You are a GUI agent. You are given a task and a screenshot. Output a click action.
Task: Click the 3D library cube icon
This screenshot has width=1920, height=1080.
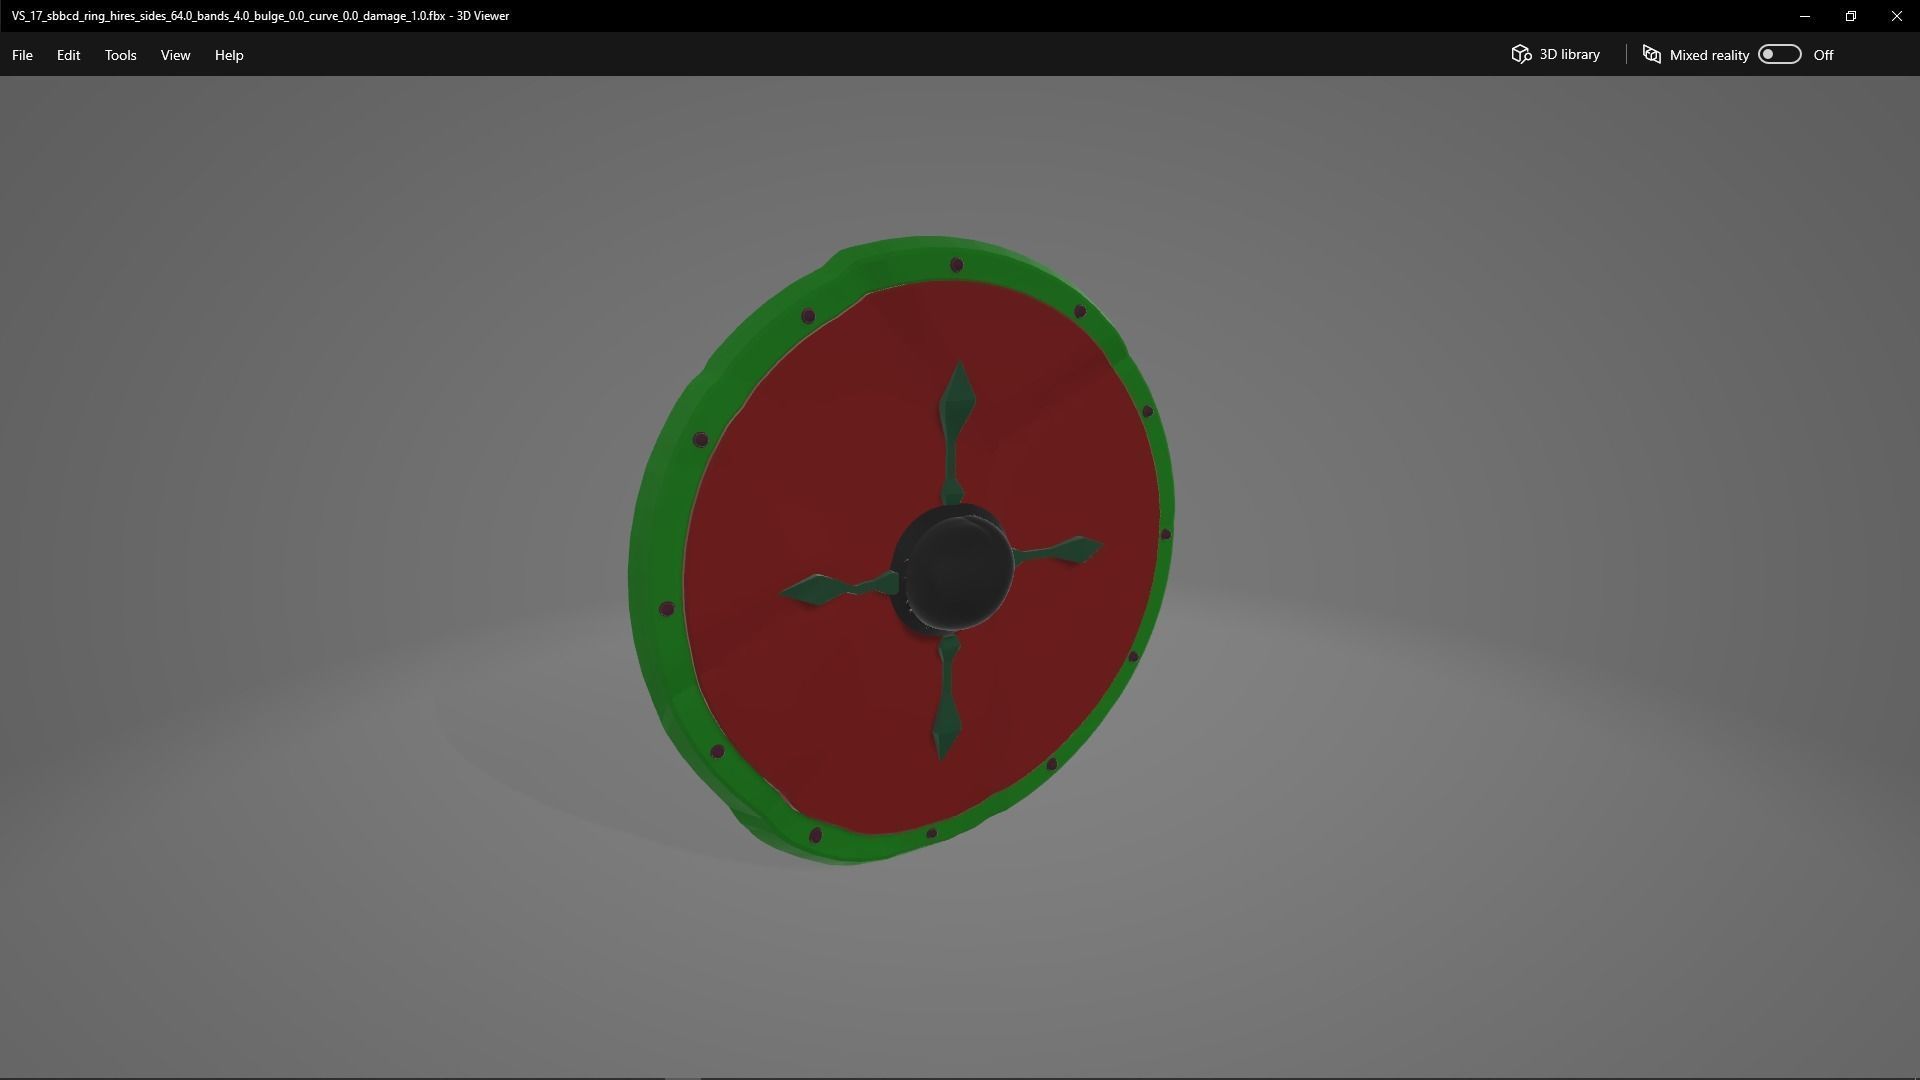pyautogui.click(x=1521, y=54)
